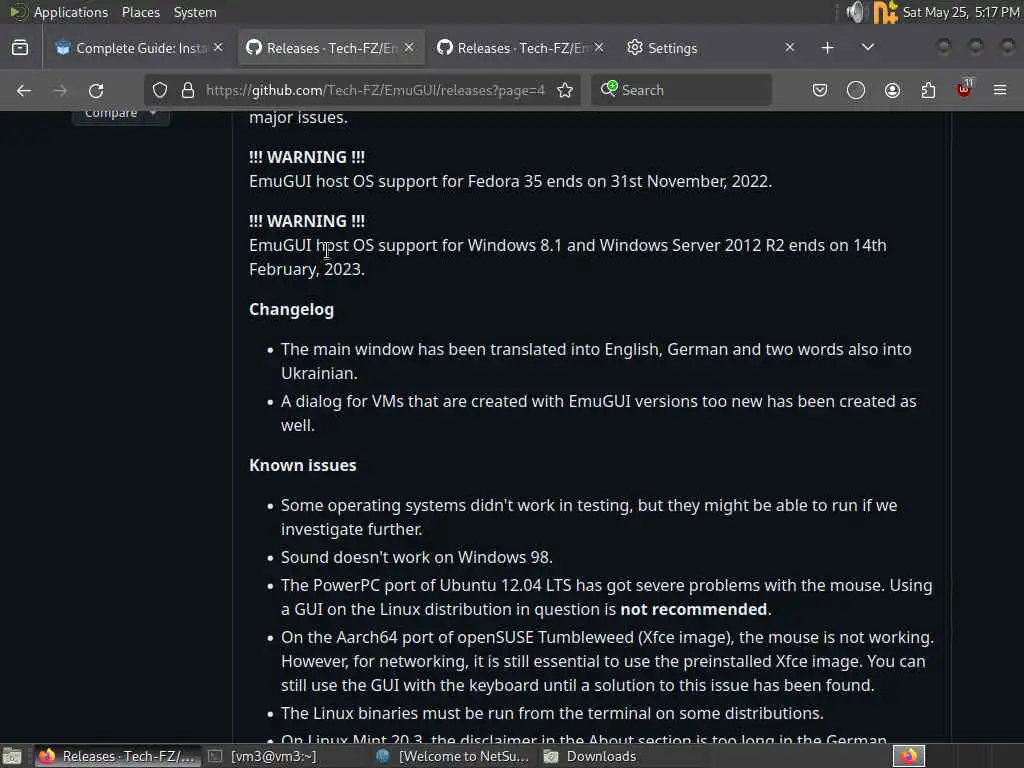The height and width of the screenshot is (768, 1024).
Task: Open the Firefox hamburger application menu
Action: [x=1000, y=90]
